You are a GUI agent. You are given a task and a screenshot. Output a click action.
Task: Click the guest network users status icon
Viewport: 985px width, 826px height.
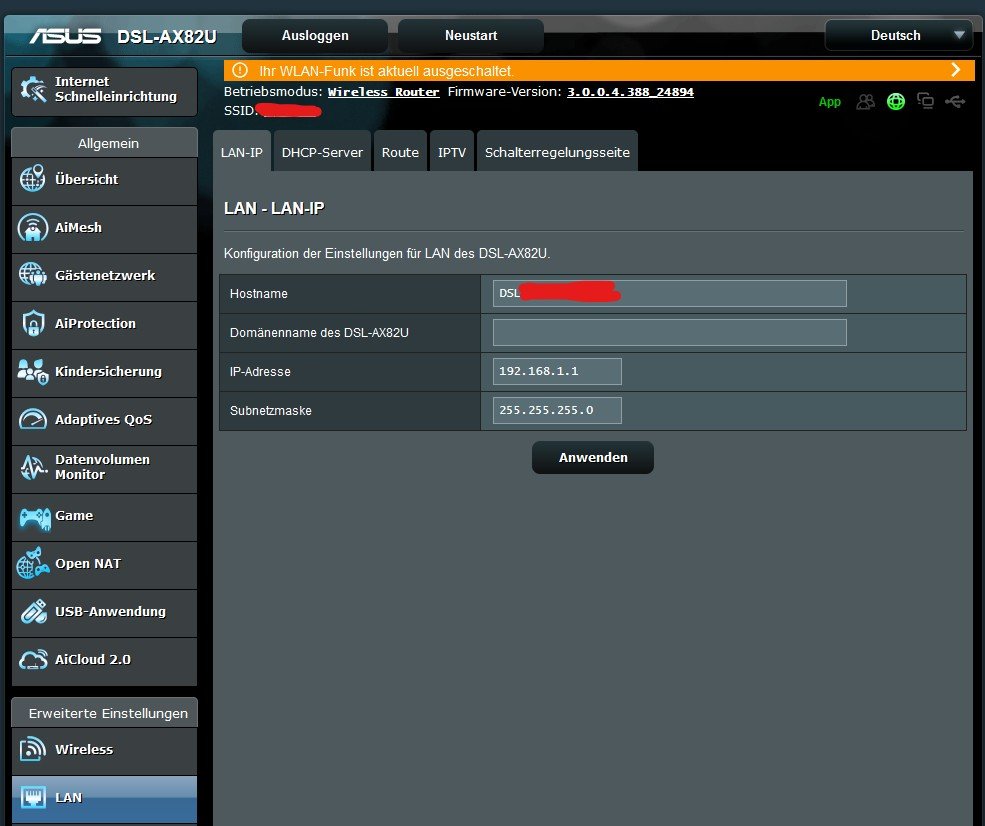pos(866,101)
